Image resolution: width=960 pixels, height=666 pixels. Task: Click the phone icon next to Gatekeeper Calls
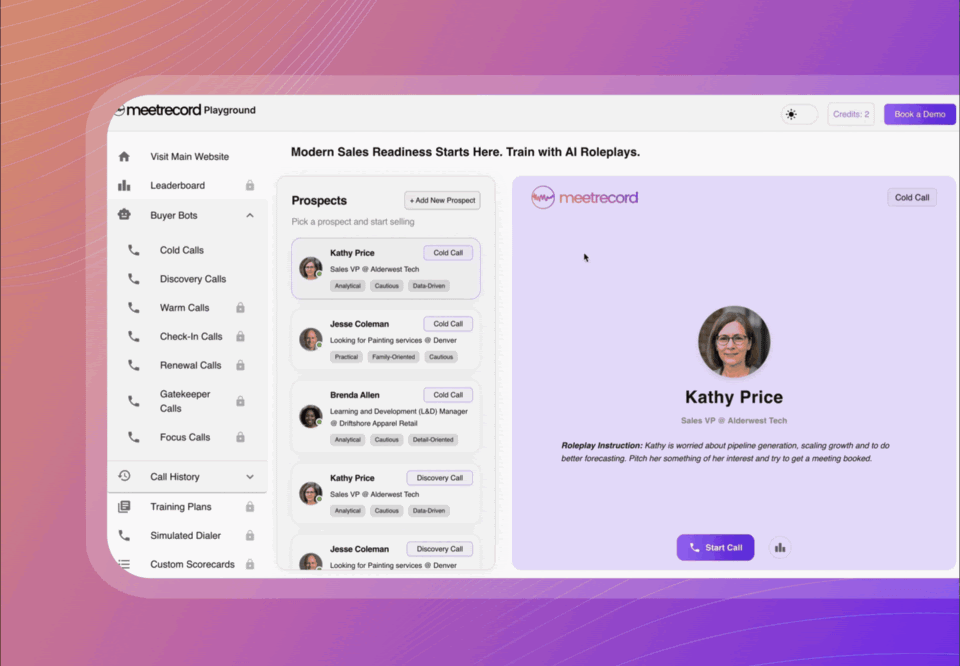coord(133,401)
